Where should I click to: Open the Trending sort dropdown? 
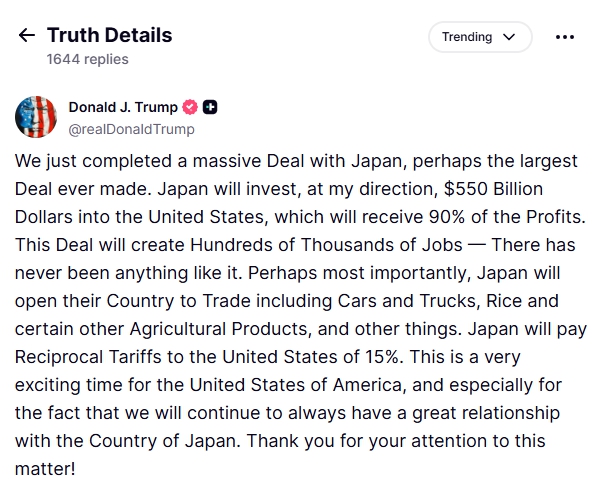(480, 37)
